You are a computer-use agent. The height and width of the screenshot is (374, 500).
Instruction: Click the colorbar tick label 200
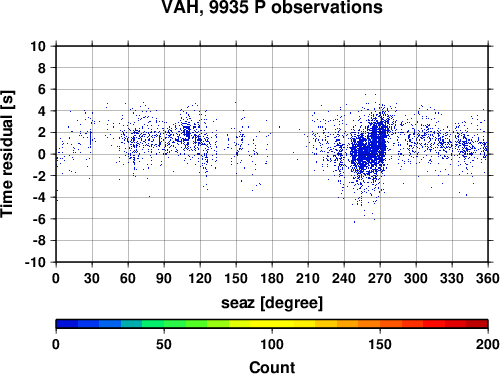coord(488,344)
